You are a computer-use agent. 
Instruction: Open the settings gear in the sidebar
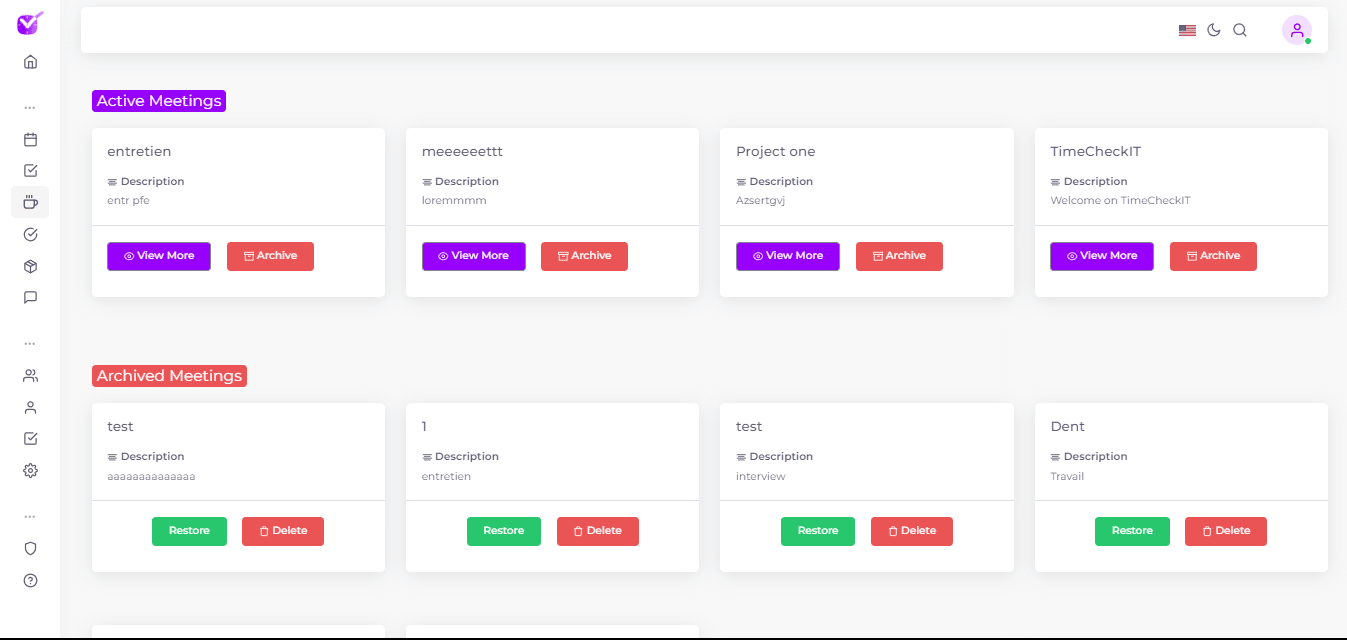tap(30, 470)
